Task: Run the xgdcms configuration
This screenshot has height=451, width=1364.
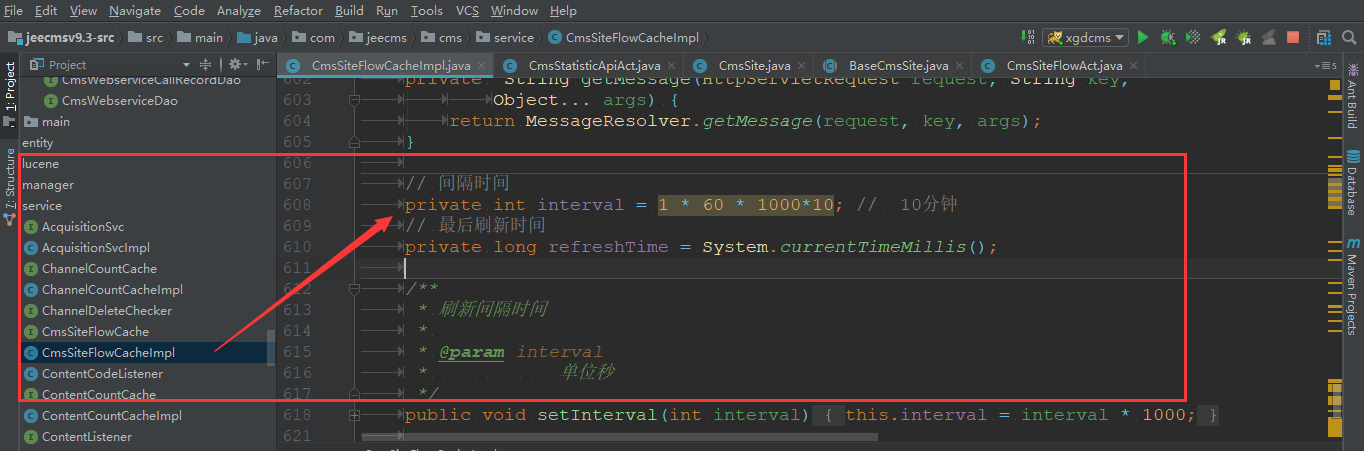Action: [x=1142, y=37]
